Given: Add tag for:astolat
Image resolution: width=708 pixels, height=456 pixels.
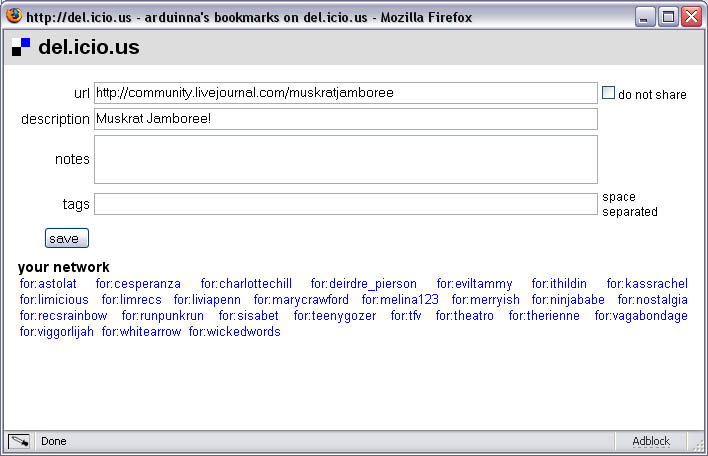Looking at the screenshot, I should [x=48, y=284].
